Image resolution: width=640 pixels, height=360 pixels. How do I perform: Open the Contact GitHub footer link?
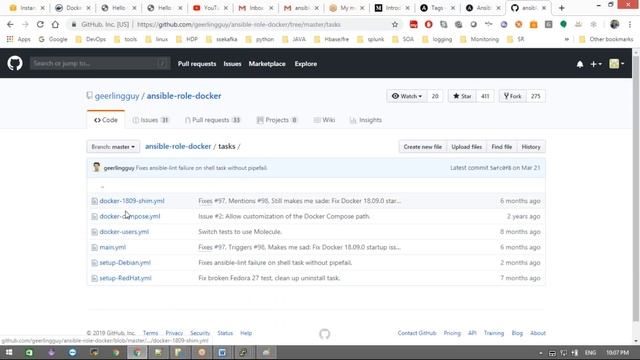click(417, 333)
